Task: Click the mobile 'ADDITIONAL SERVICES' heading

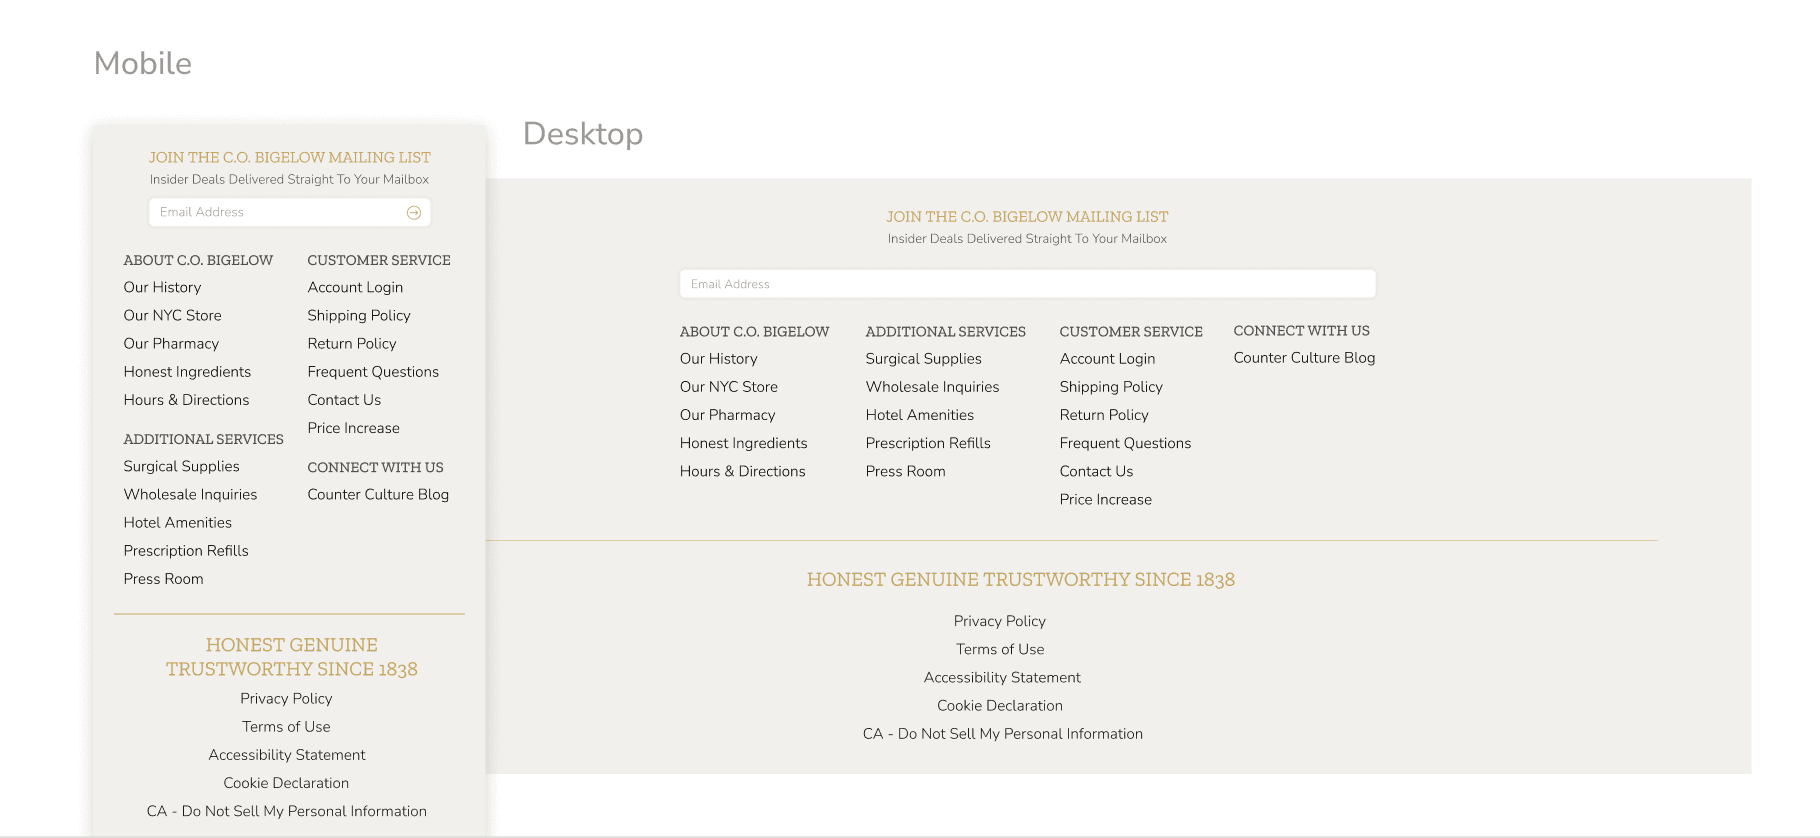Action: (x=203, y=438)
